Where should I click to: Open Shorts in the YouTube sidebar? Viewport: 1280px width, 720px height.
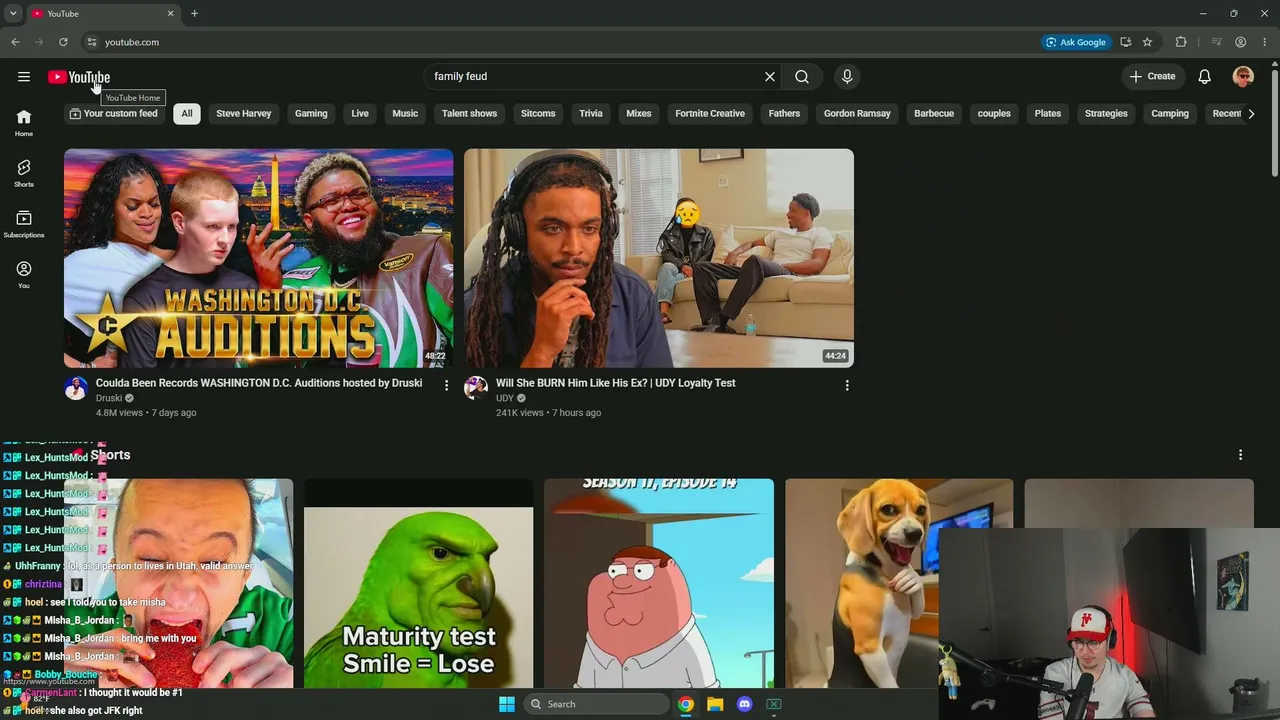click(24, 173)
